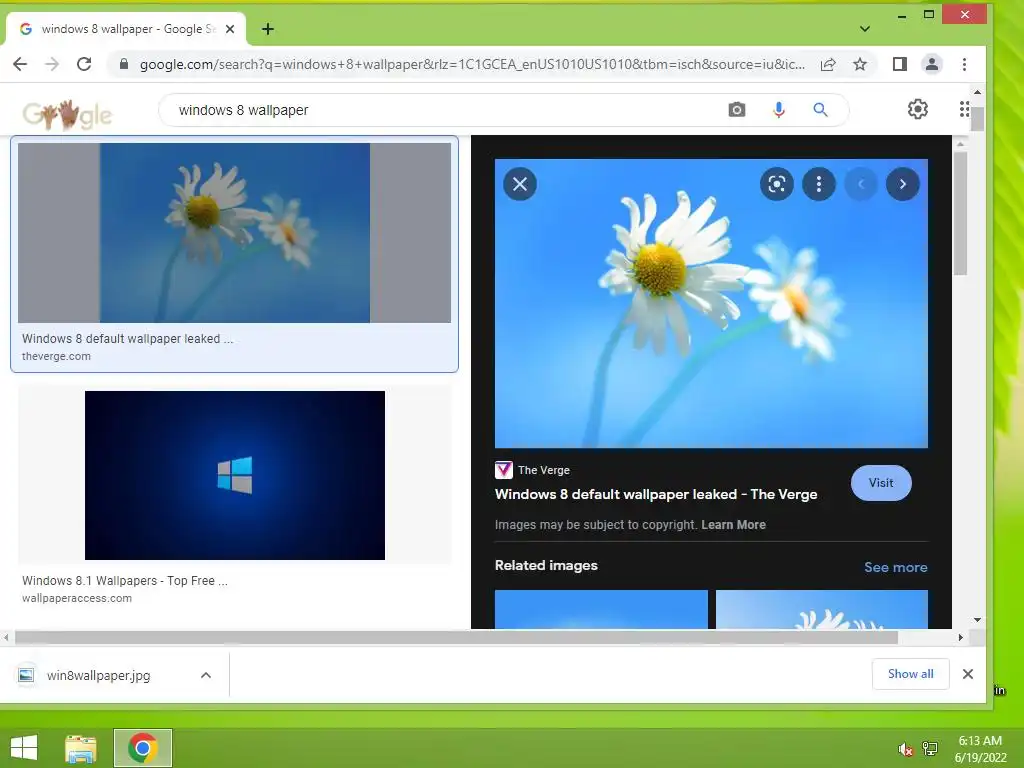Click the address bar URL
This screenshot has width=1024, height=768.
pos(472,64)
